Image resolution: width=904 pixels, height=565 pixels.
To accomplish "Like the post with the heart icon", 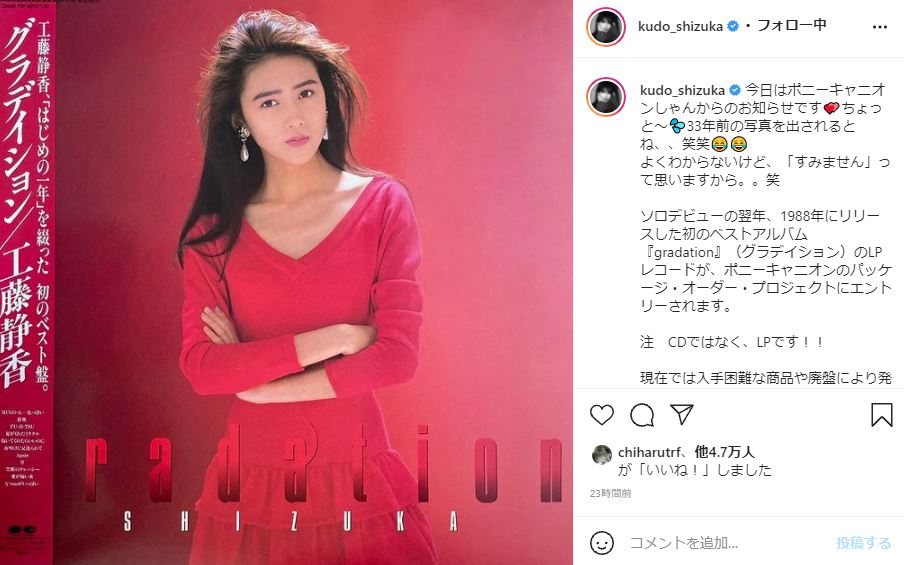I will pyautogui.click(x=602, y=415).
